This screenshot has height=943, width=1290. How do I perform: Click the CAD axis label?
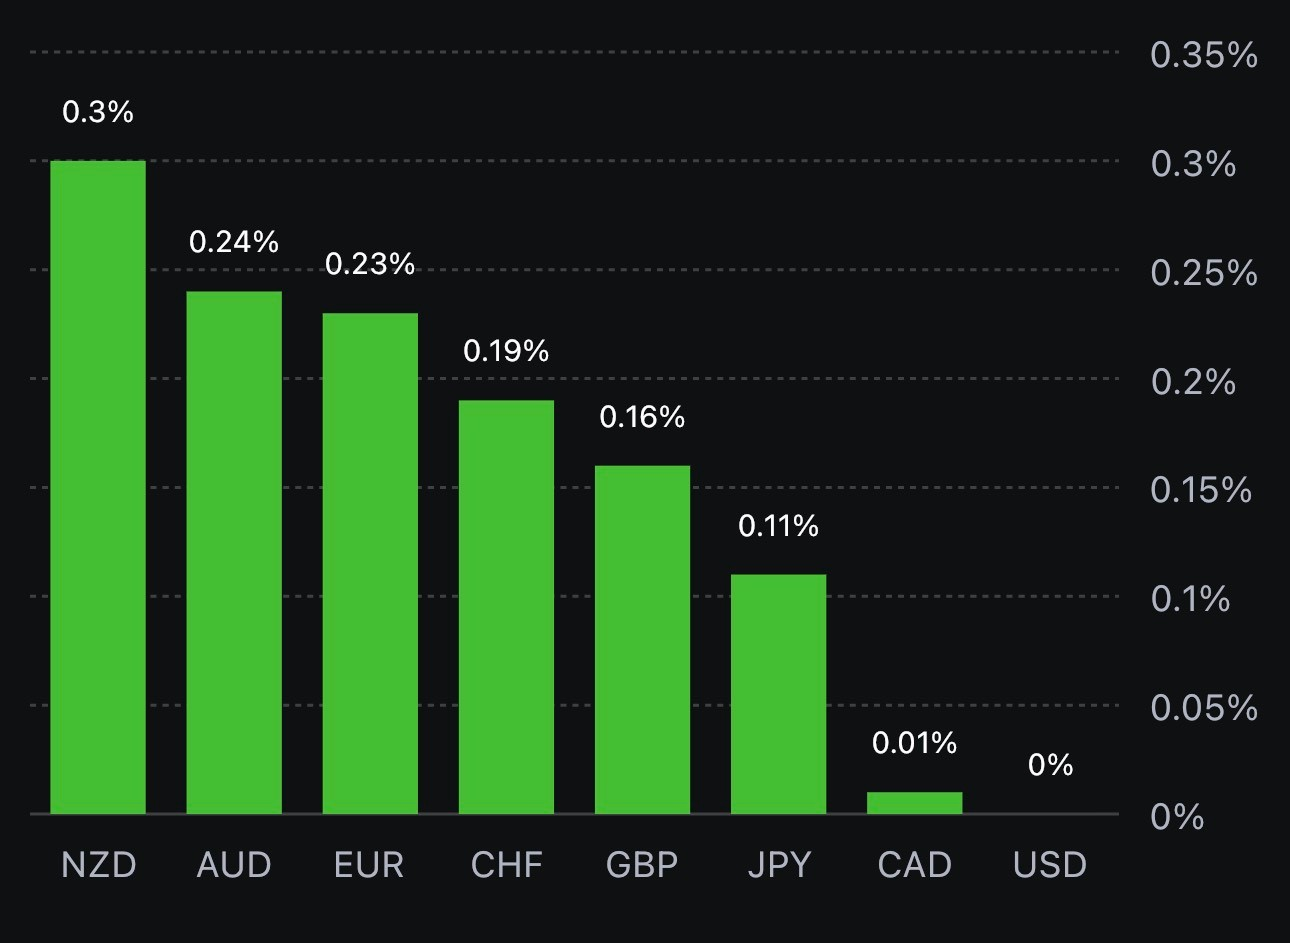pos(914,865)
